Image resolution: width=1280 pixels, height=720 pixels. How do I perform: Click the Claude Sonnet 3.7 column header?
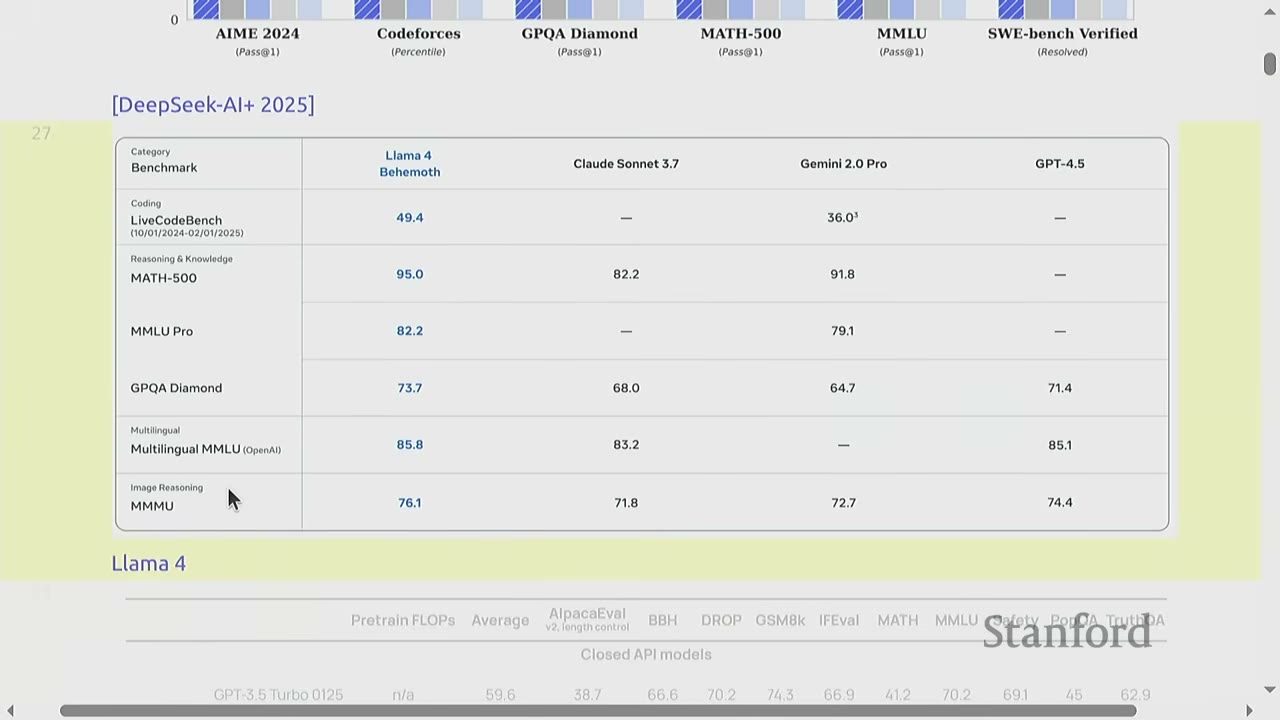tap(626, 163)
